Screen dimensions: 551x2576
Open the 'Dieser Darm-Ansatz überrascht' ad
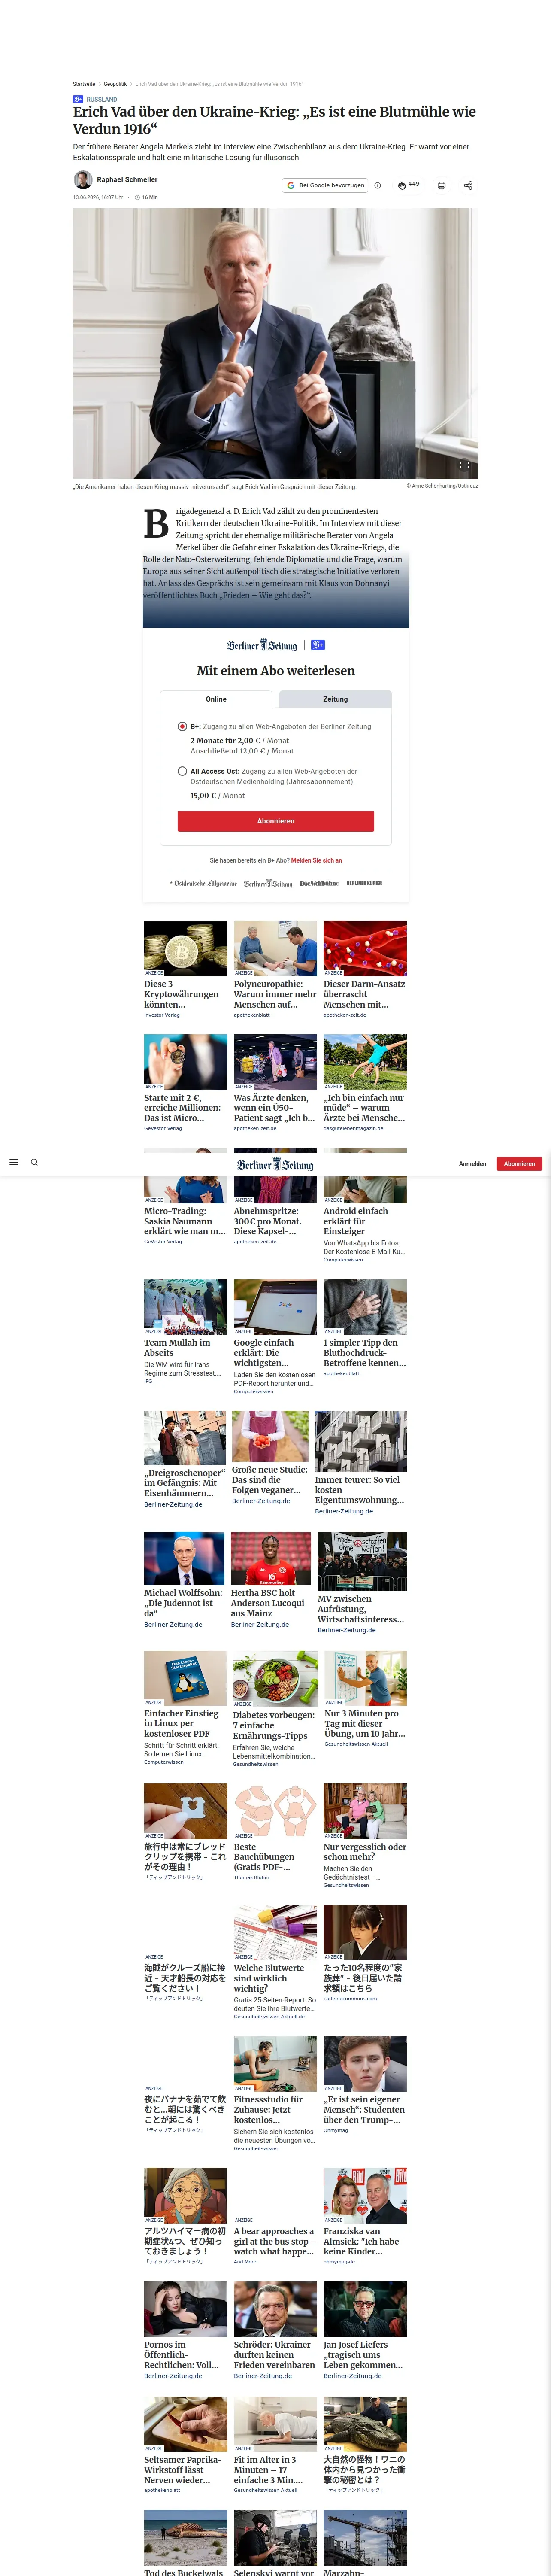pos(365,970)
